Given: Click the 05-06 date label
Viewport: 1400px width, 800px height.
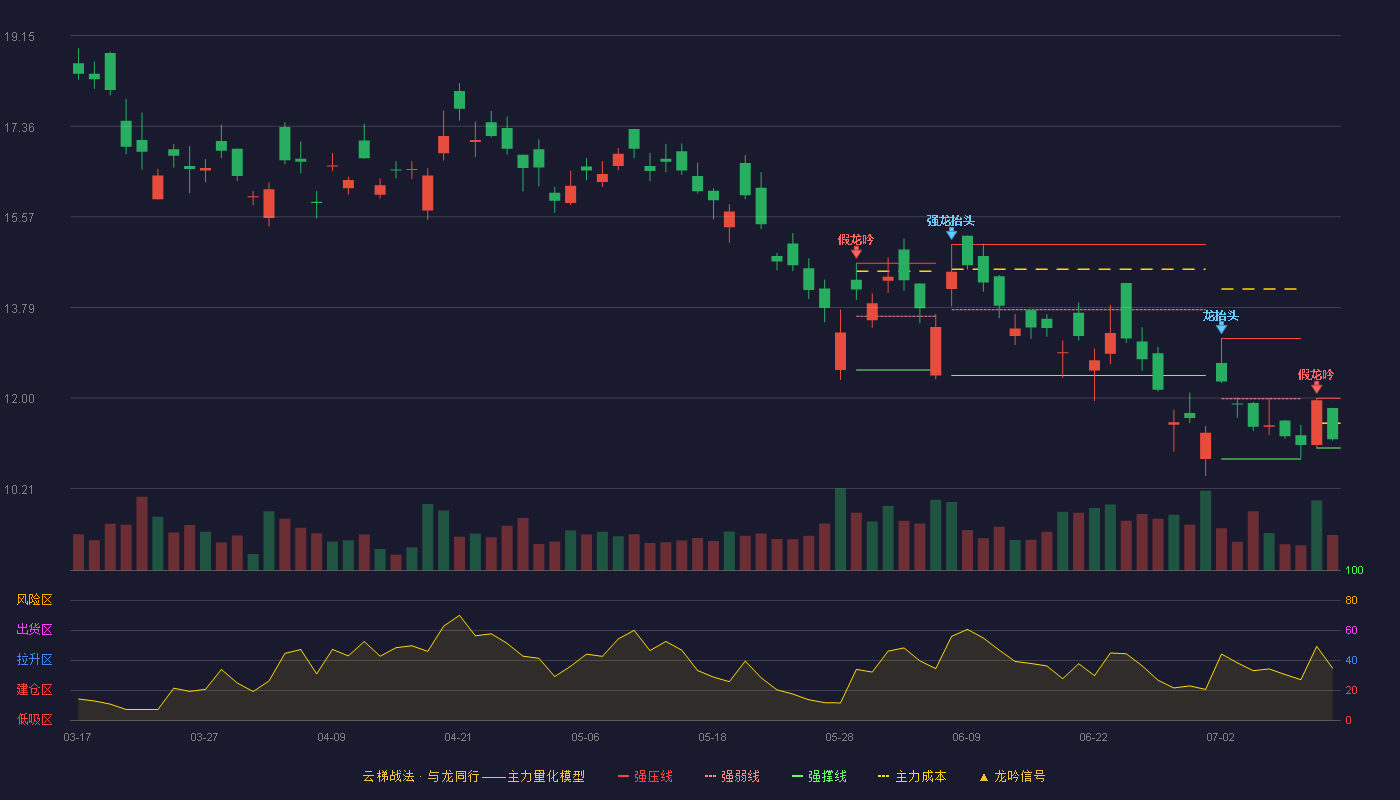Looking at the screenshot, I should [585, 737].
